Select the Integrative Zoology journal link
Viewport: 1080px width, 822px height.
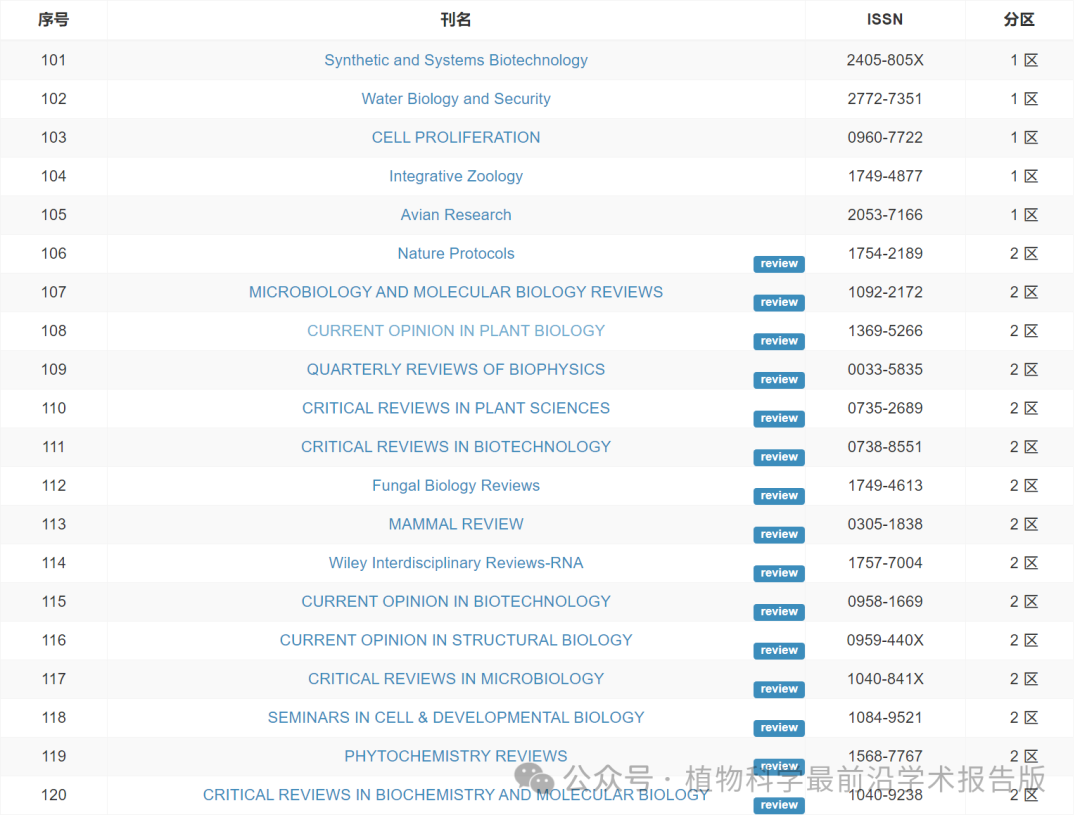(x=455, y=176)
